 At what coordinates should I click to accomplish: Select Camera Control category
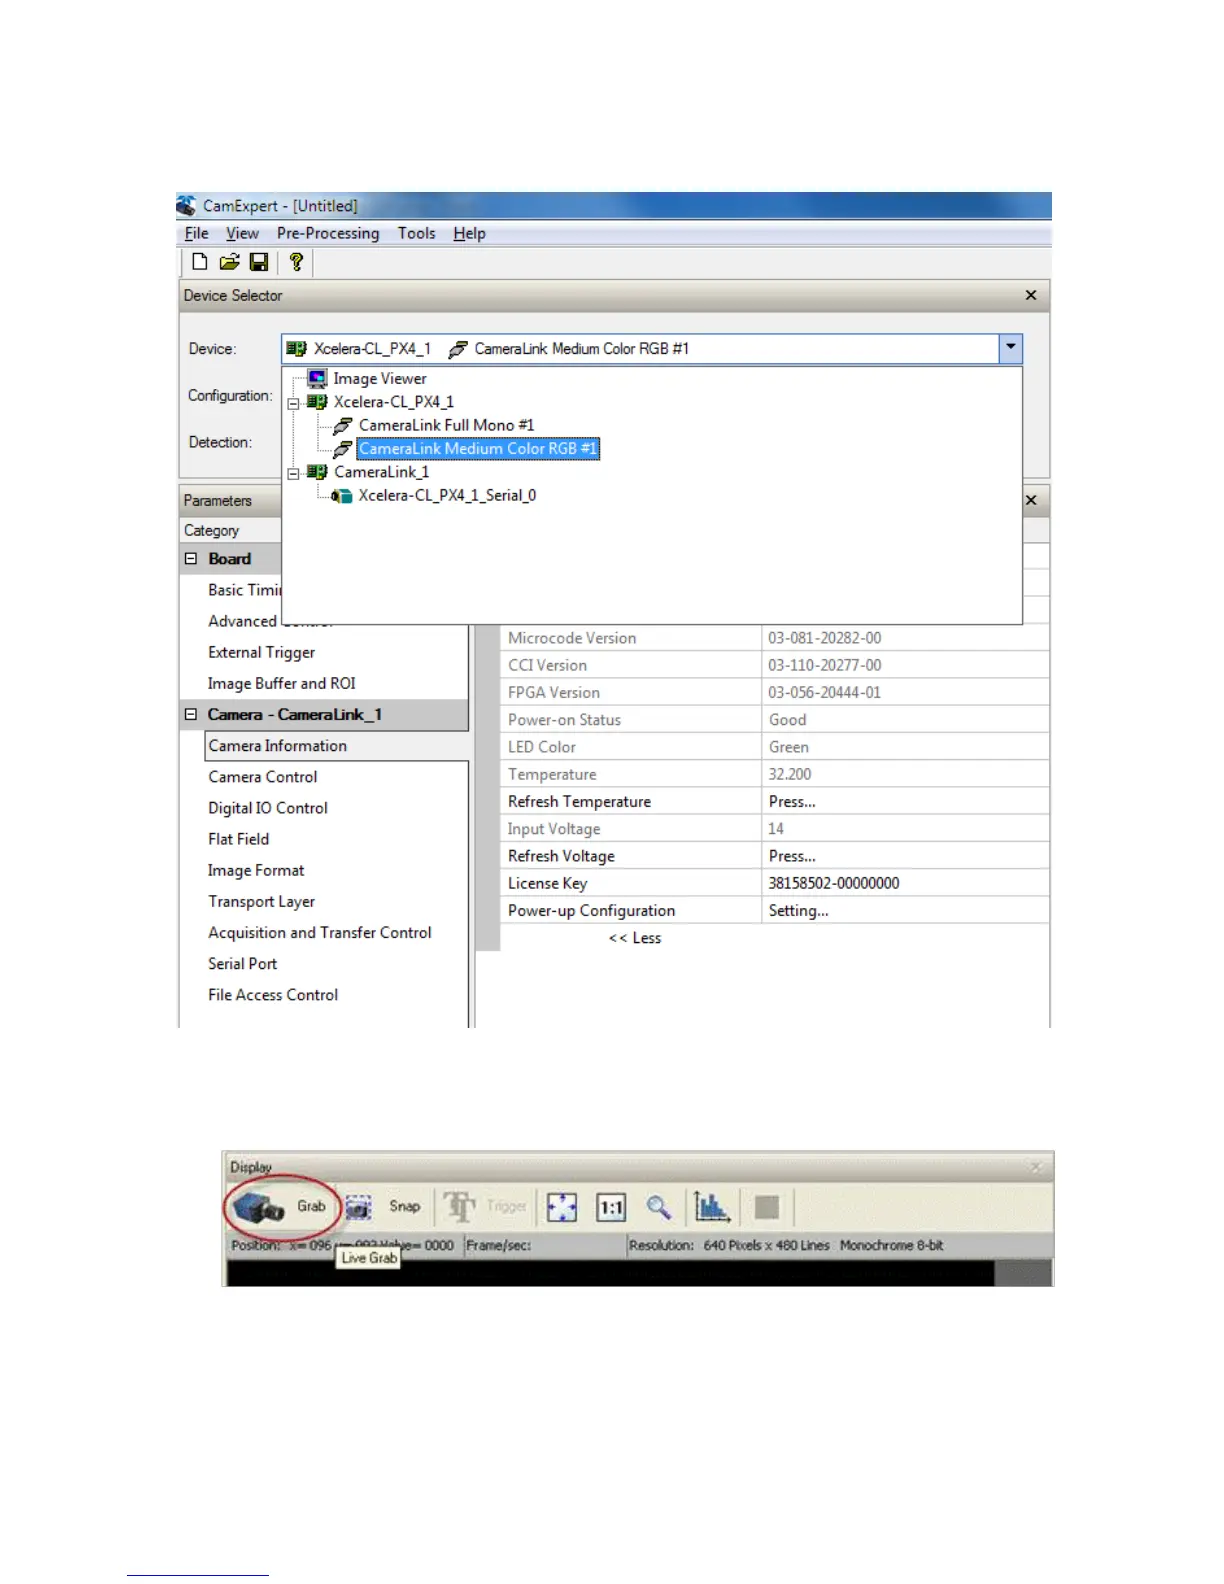point(263,777)
